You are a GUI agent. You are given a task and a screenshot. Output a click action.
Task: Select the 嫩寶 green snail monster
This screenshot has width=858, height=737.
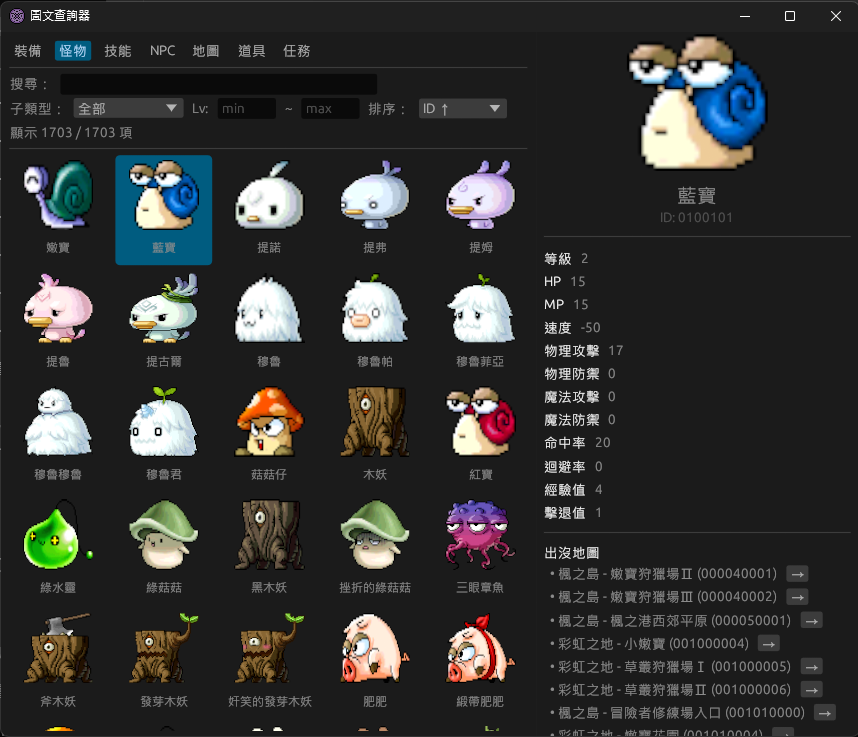click(58, 210)
